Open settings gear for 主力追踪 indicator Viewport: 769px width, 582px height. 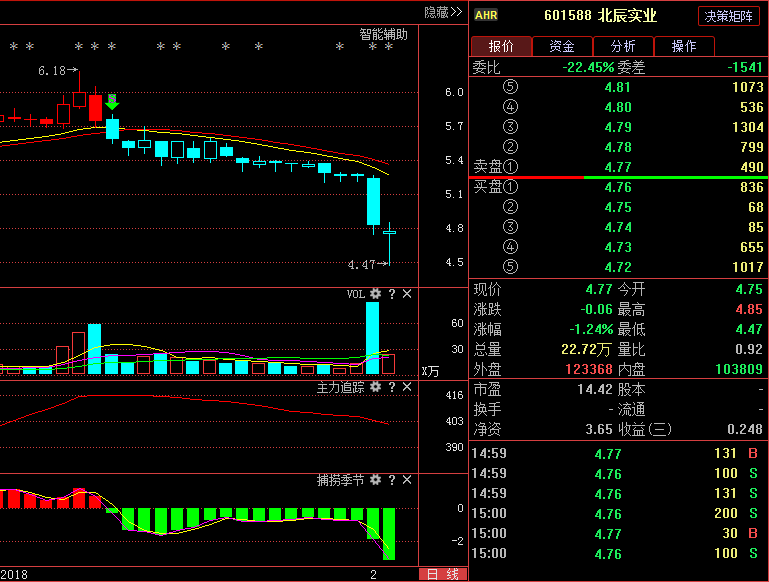tap(375, 387)
